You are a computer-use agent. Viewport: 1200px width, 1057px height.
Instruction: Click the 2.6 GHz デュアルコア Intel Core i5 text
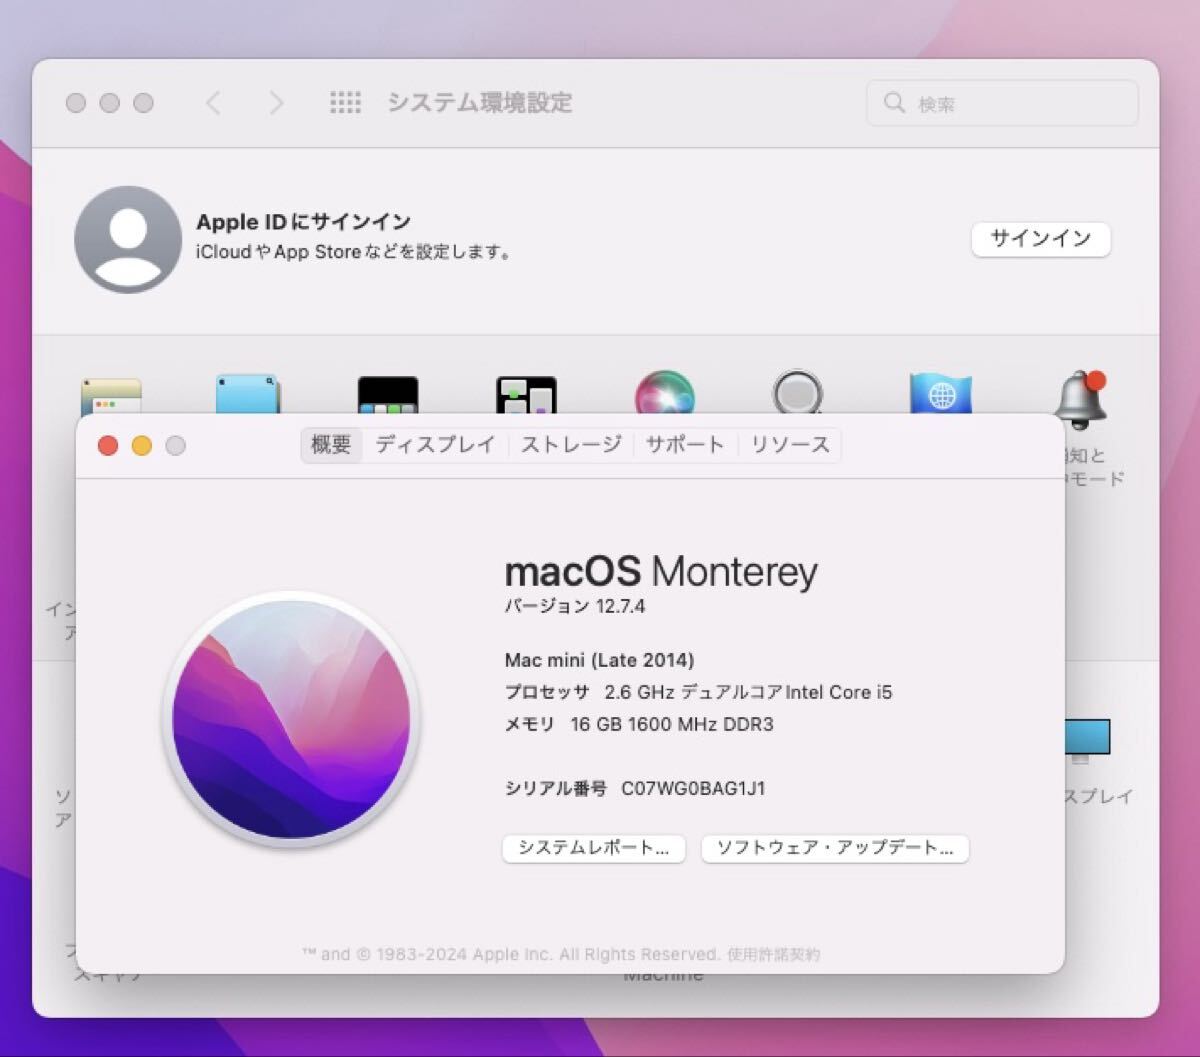748,692
